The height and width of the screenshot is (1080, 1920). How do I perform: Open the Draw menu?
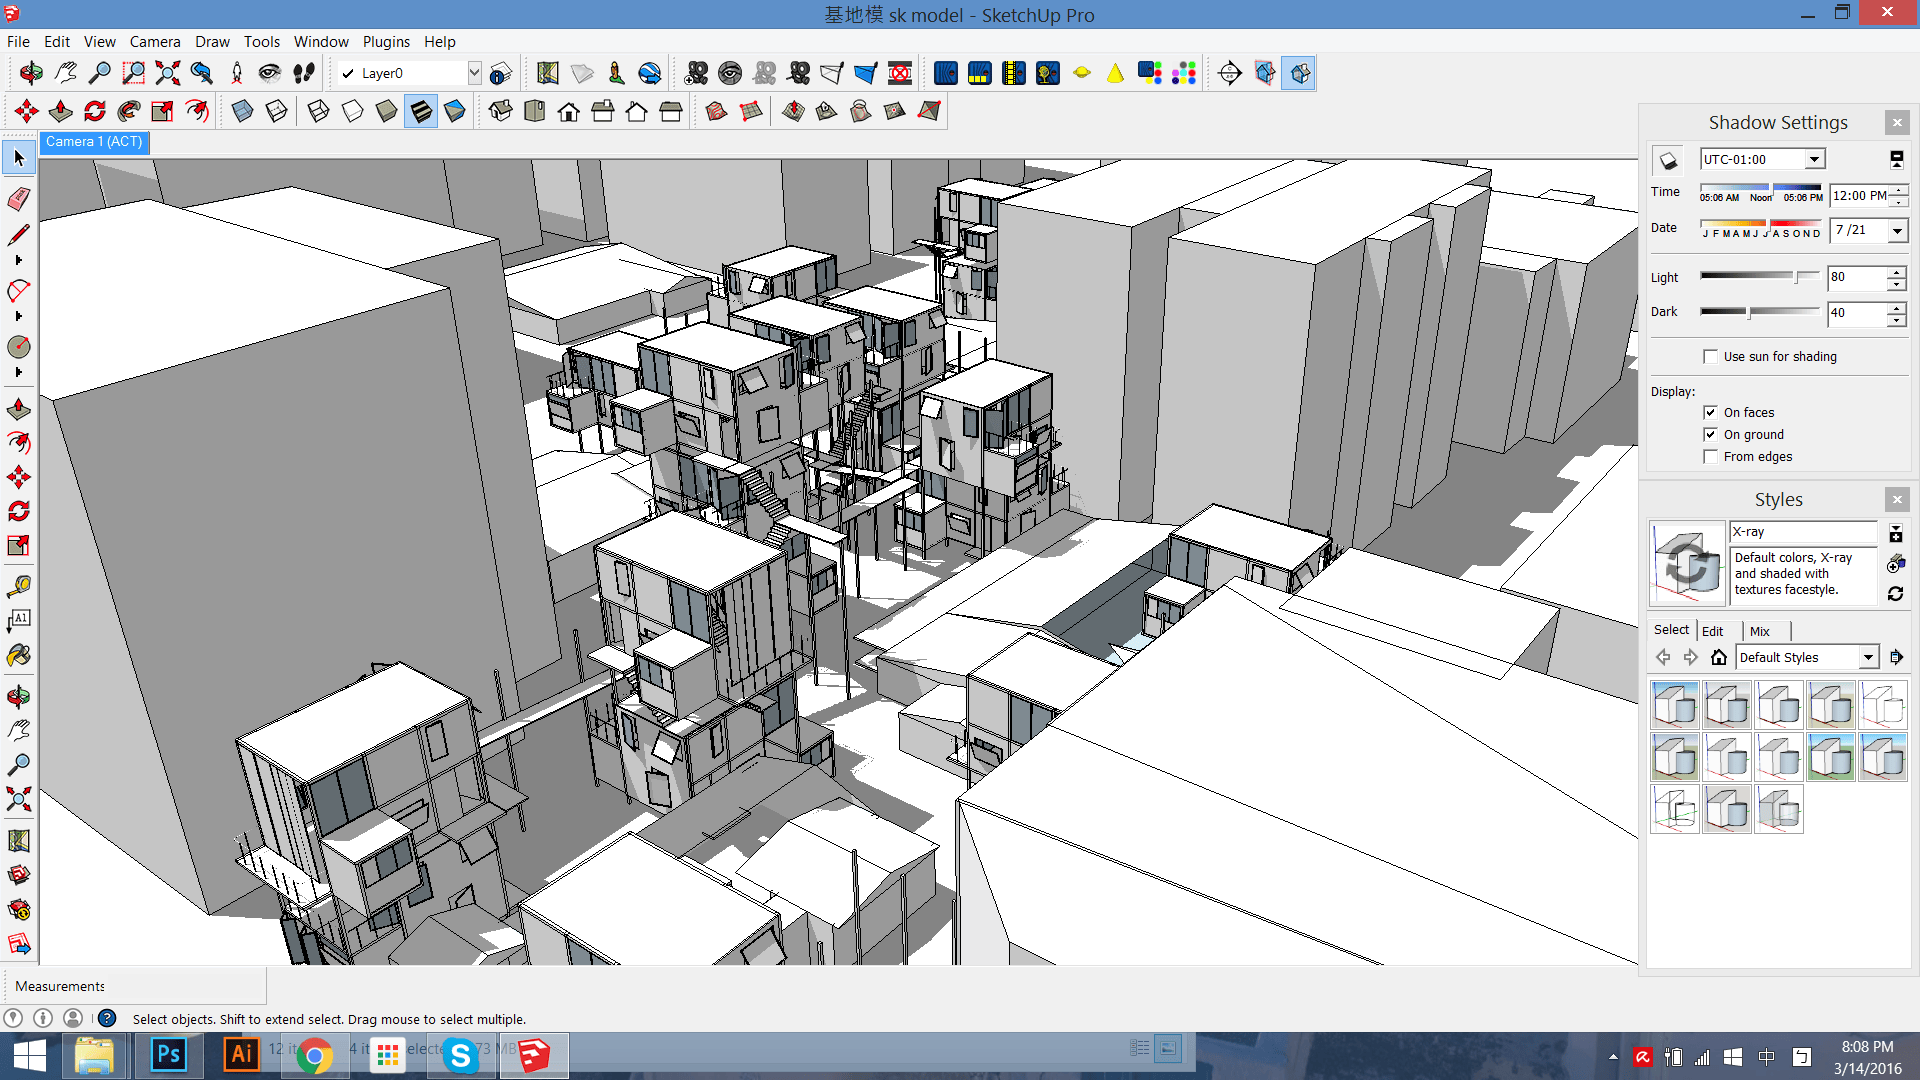tap(212, 42)
